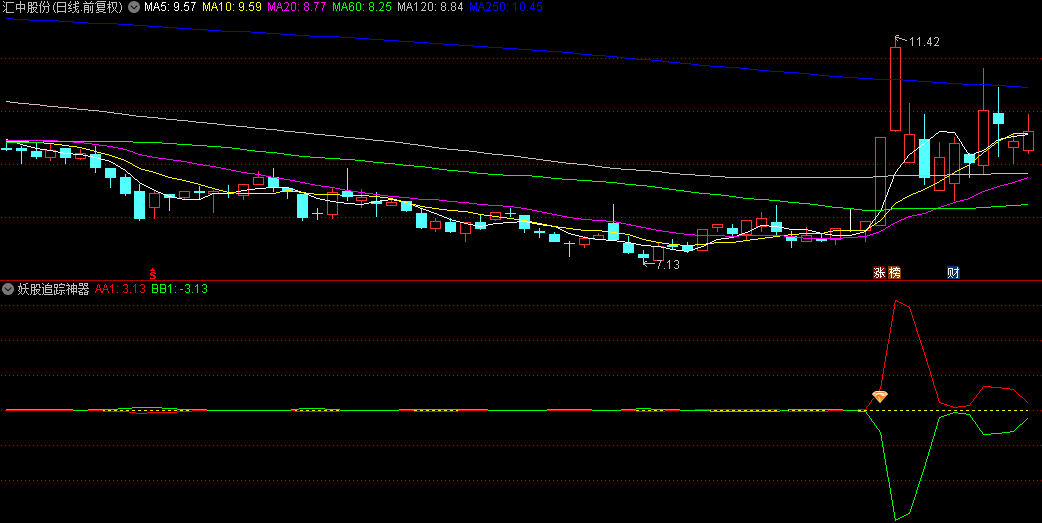Click the MA120: 8.84 label
The height and width of the screenshot is (523, 1042).
coord(431,7)
